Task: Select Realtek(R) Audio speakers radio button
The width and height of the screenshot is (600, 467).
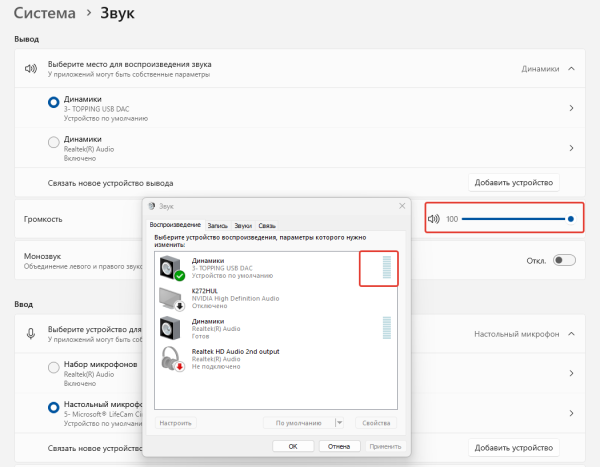Action: point(54,142)
